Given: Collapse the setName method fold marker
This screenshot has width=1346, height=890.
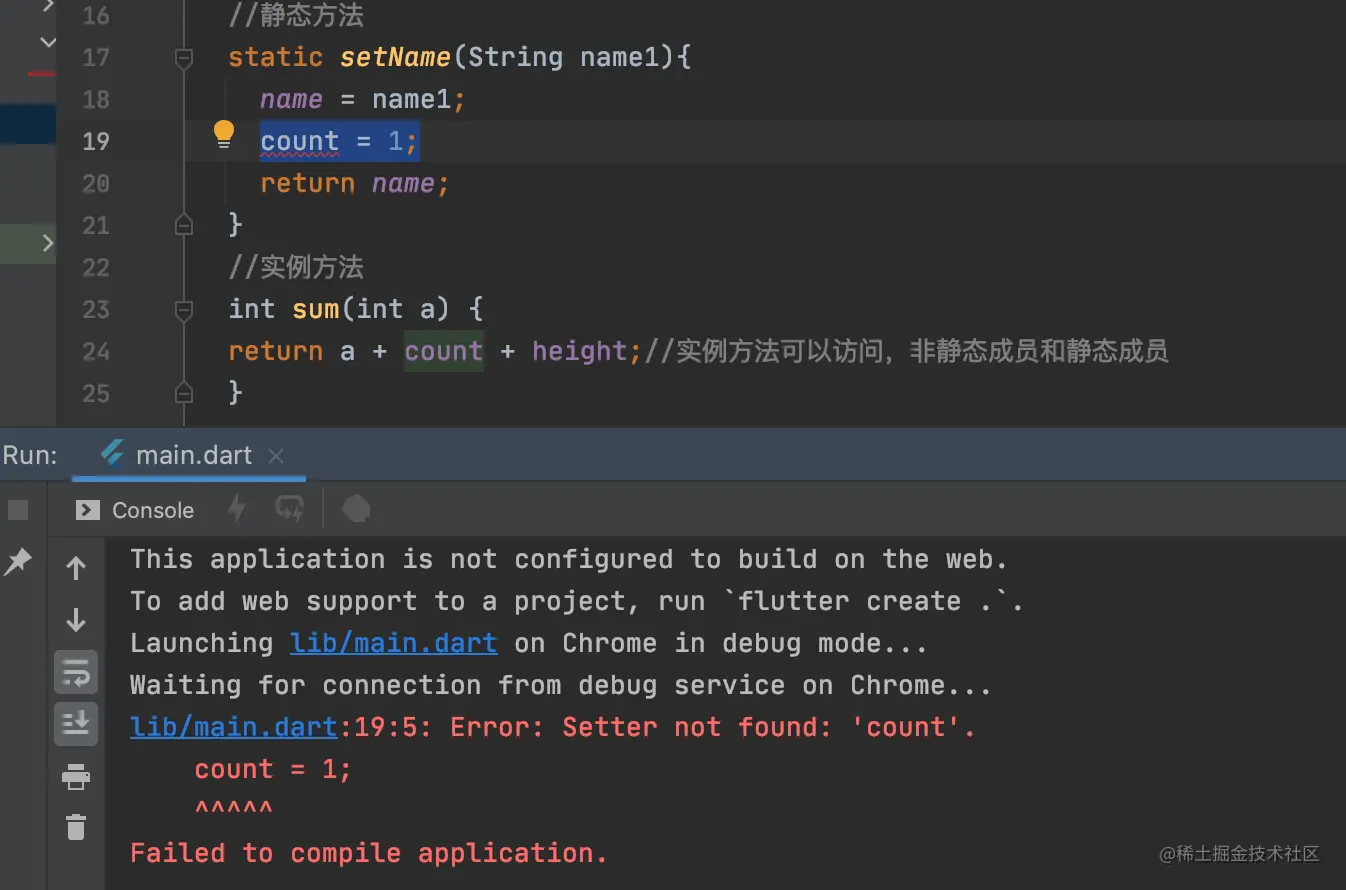Looking at the screenshot, I should click(184, 59).
